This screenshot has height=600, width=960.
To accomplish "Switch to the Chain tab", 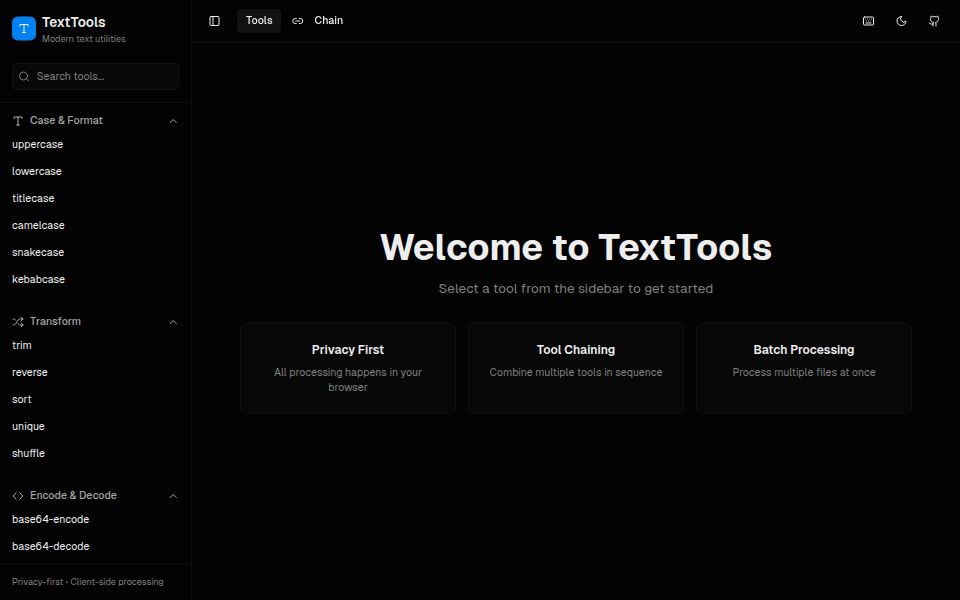I will coord(328,20).
